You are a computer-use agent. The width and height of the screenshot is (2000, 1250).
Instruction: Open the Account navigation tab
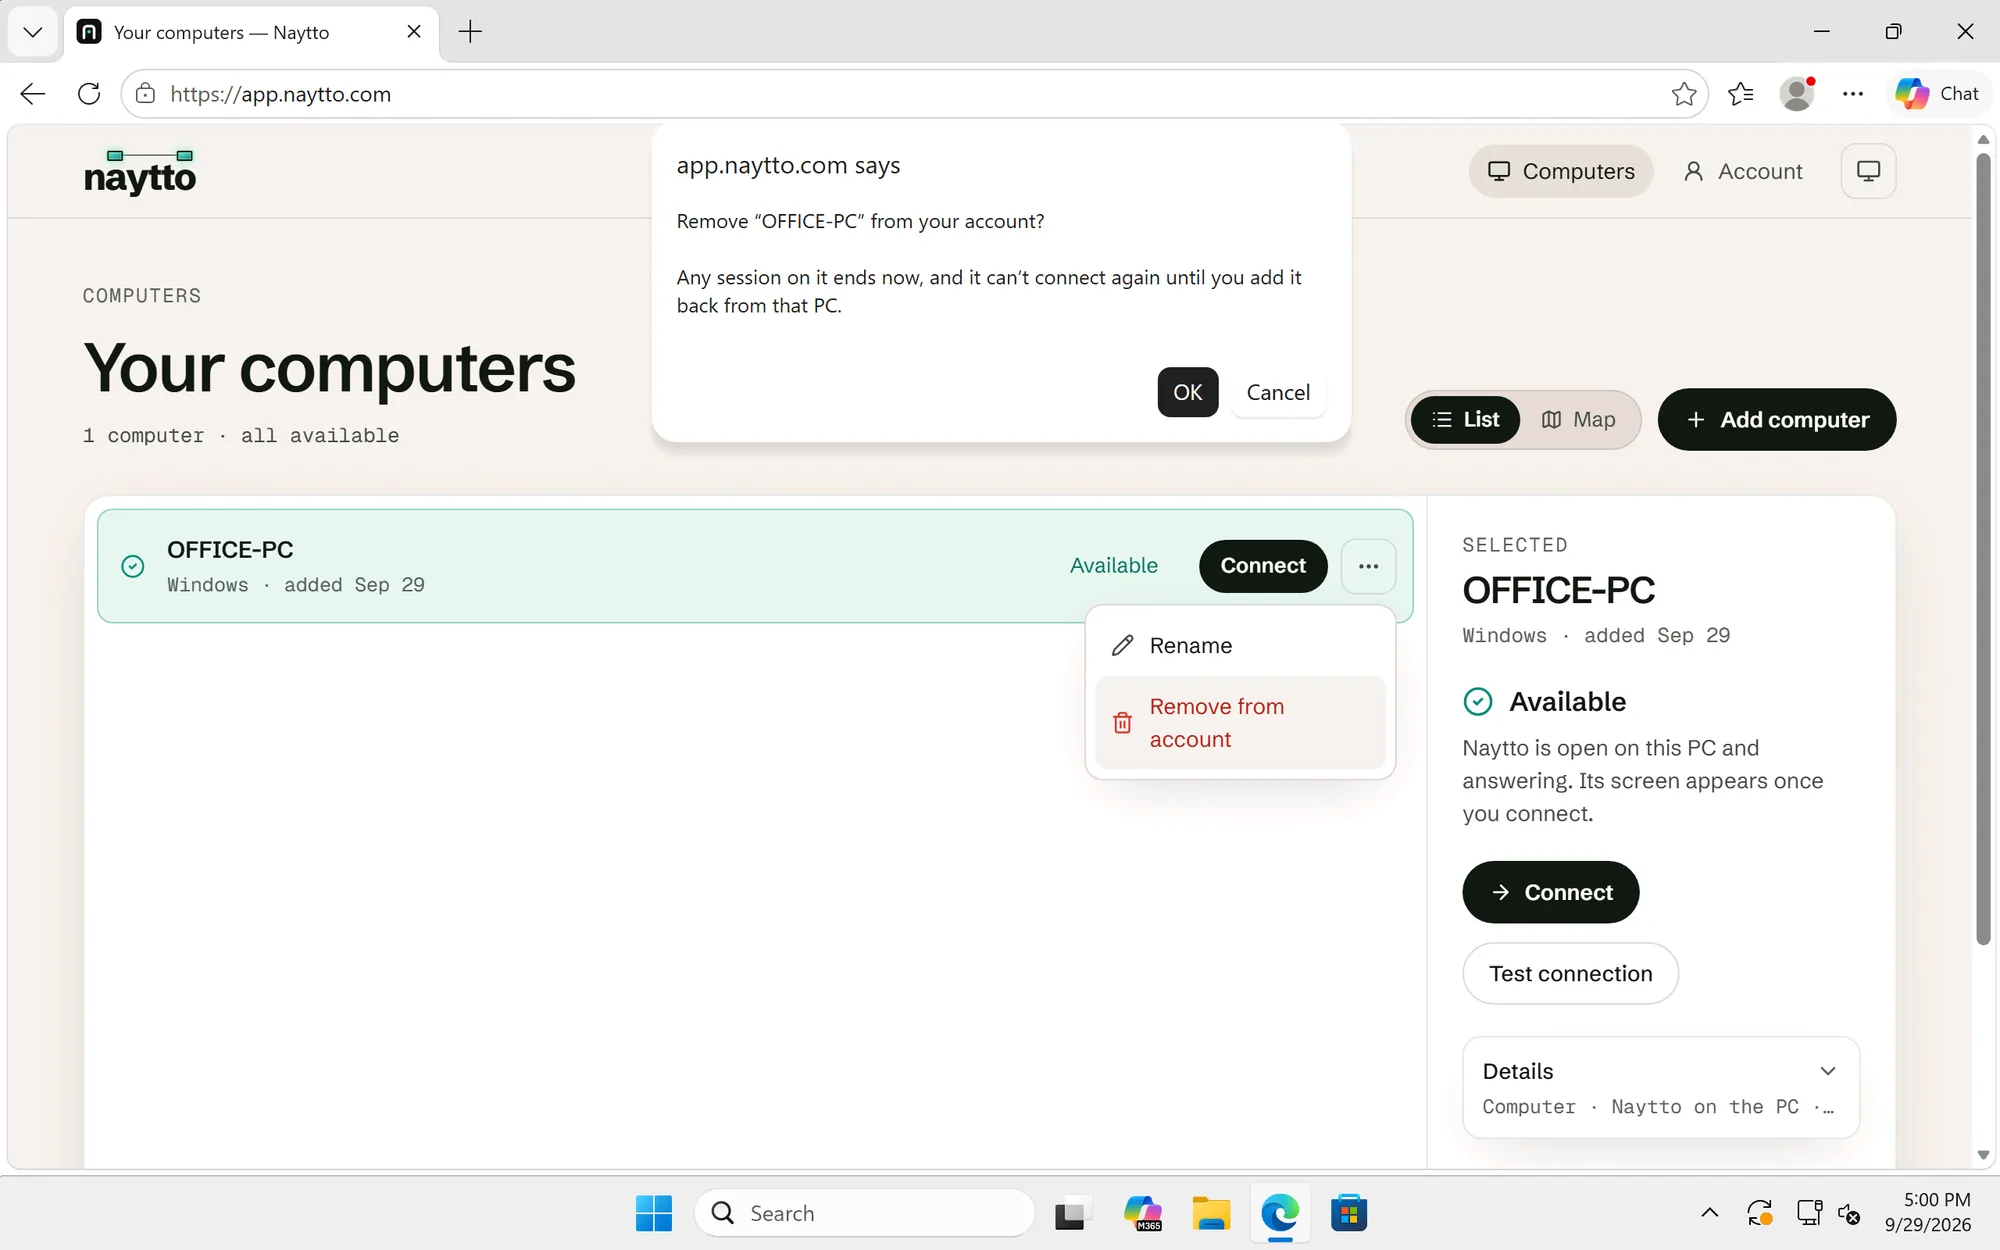pos(1743,171)
